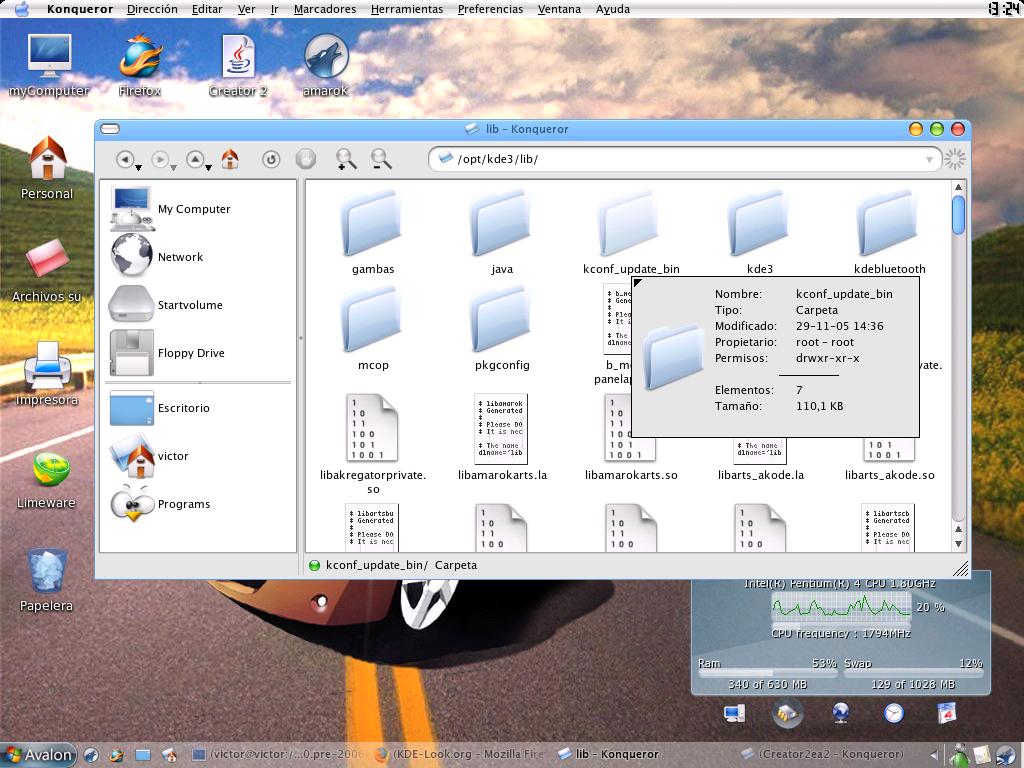Image resolution: width=1024 pixels, height=768 pixels.
Task: Select the kconf_update_bin folder icon
Action: point(630,224)
